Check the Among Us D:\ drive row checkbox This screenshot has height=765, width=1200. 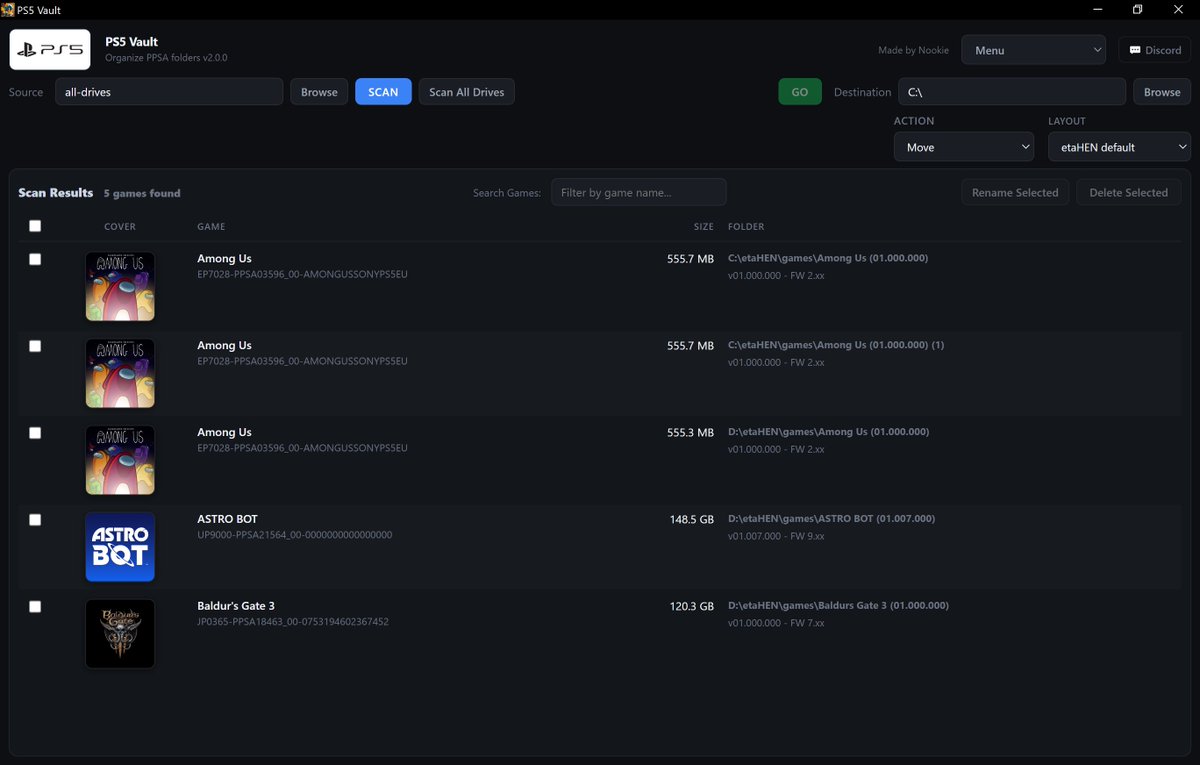35,433
